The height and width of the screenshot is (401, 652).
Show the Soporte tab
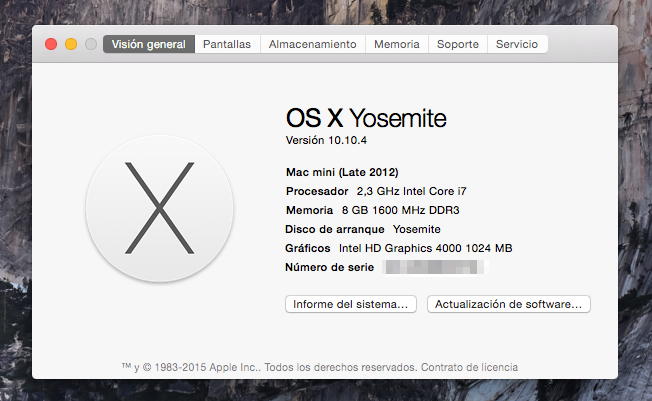click(458, 44)
